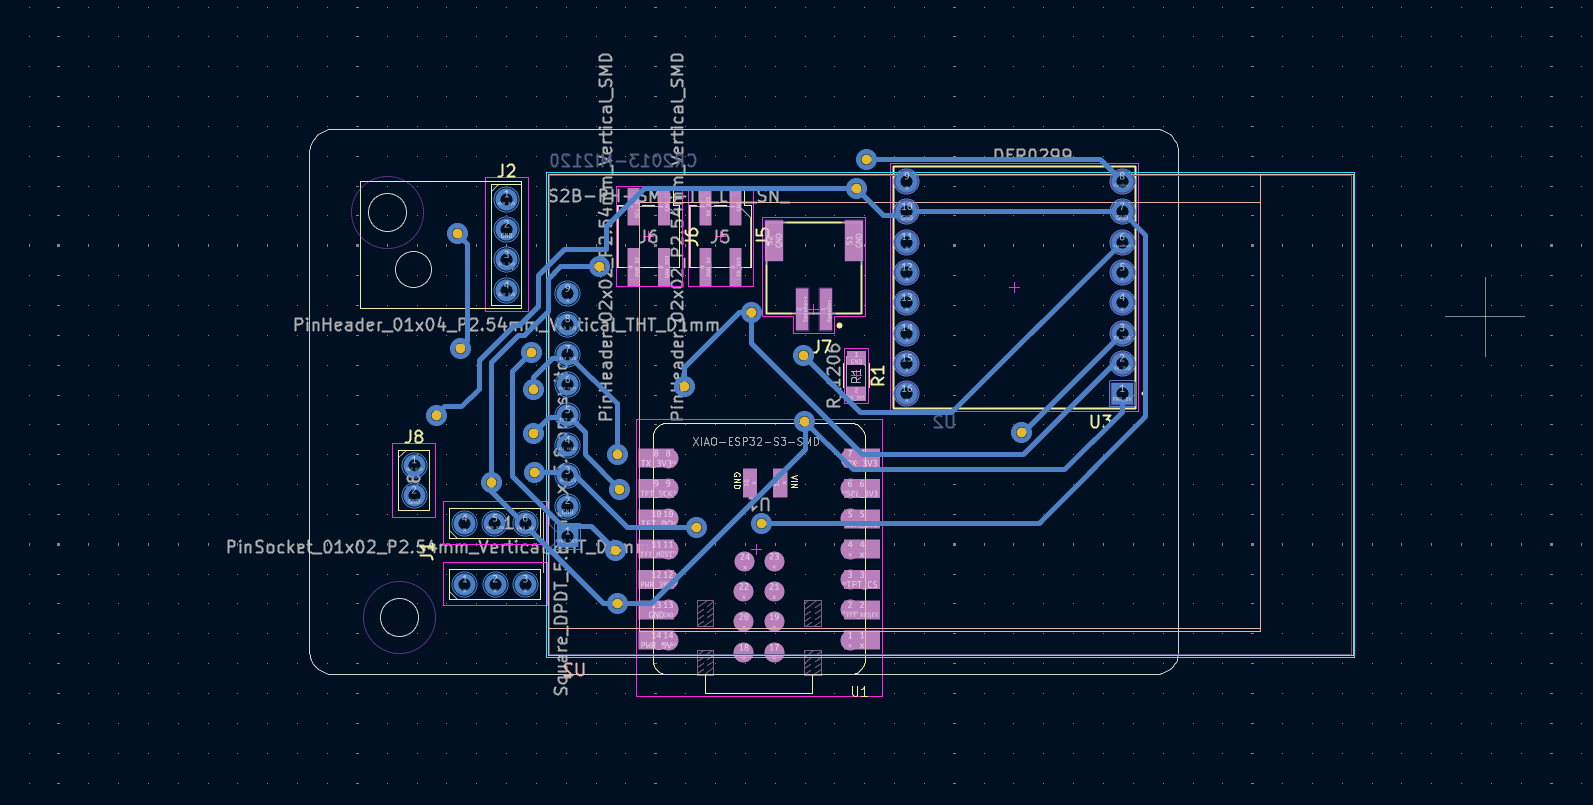Screen dimensions: 1593x805
Task: Click the large top-left mounting hole
Action: pyautogui.click(x=387, y=213)
